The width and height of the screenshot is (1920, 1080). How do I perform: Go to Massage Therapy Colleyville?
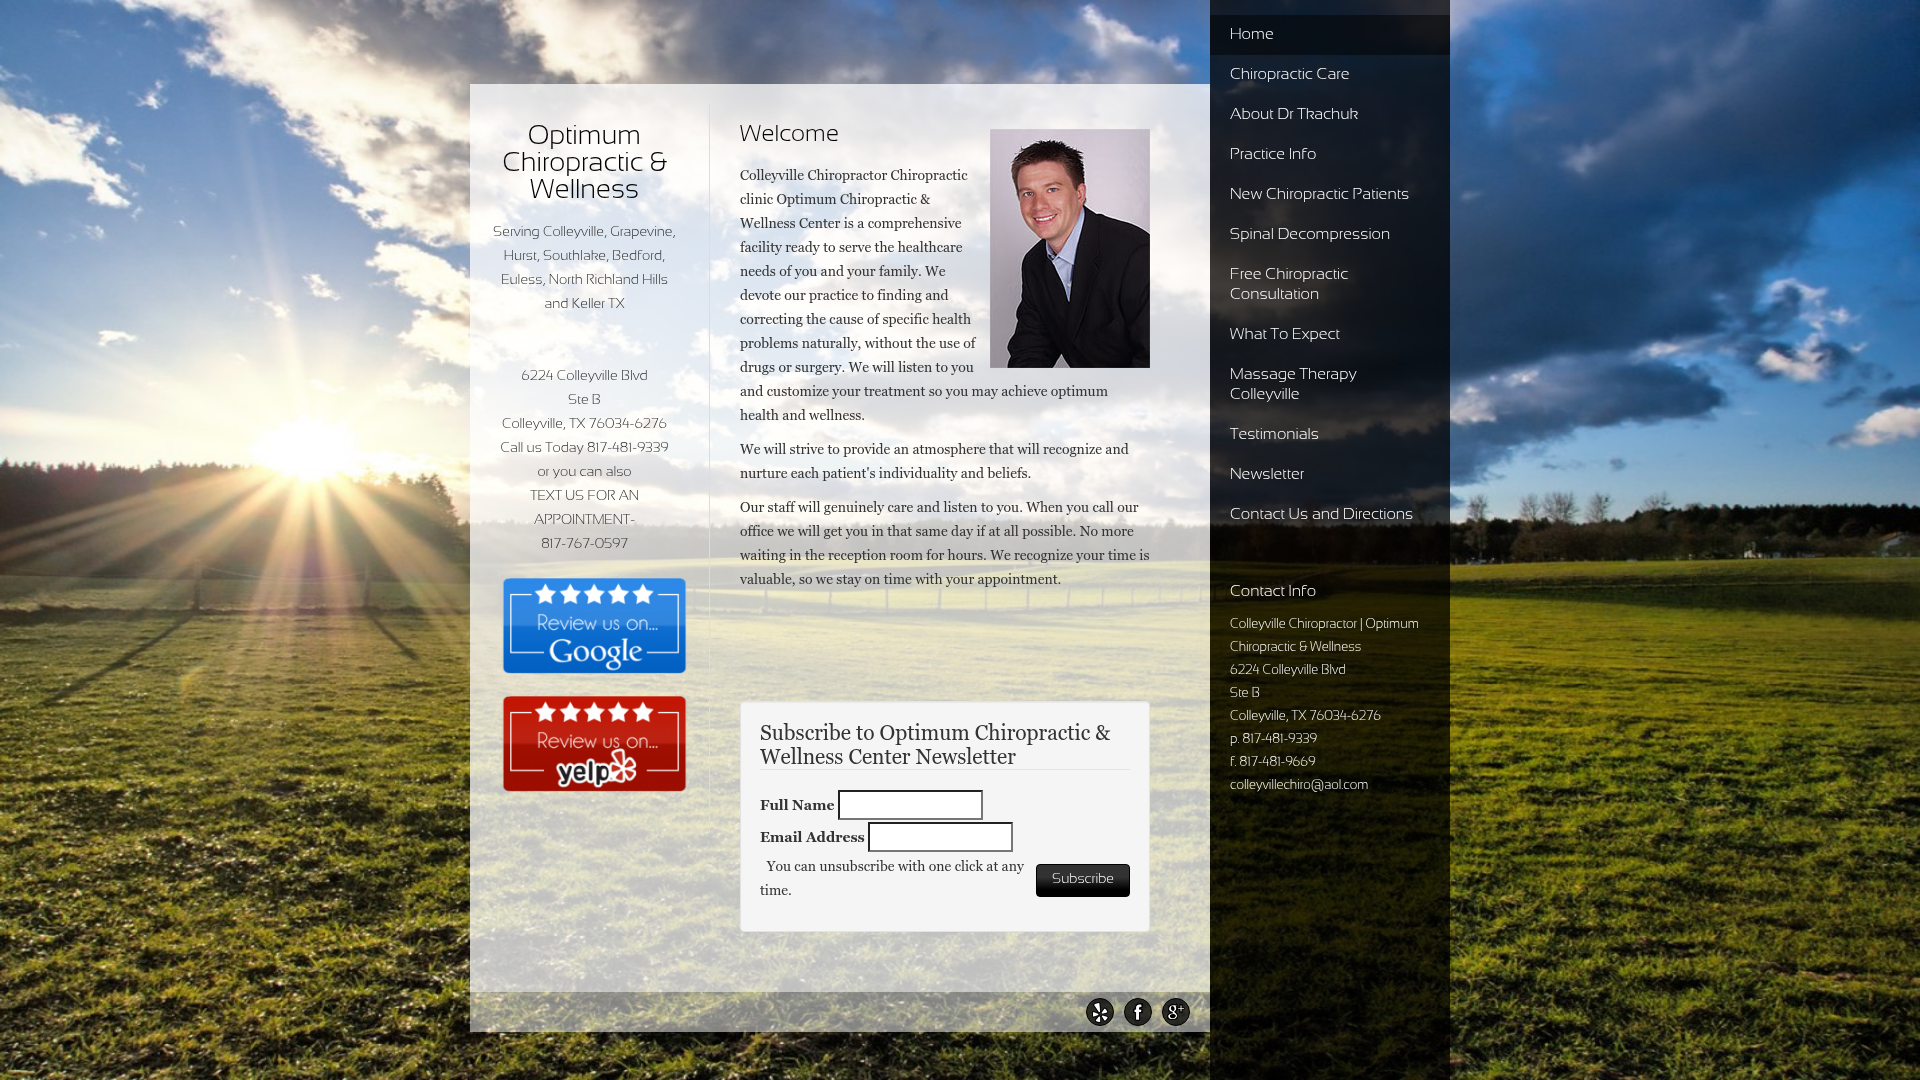click(x=1292, y=384)
